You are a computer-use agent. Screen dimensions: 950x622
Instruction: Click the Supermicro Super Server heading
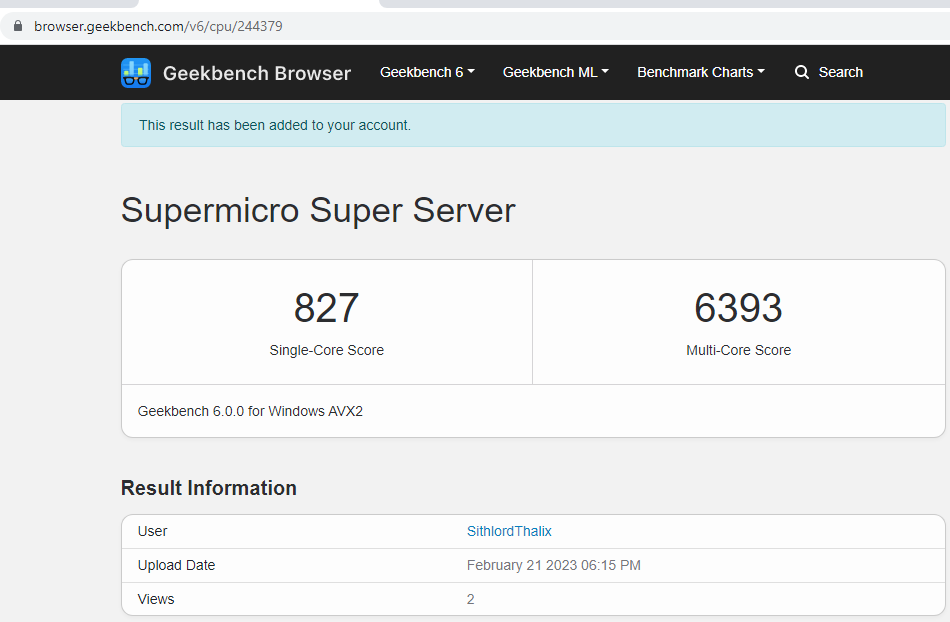click(x=318, y=210)
